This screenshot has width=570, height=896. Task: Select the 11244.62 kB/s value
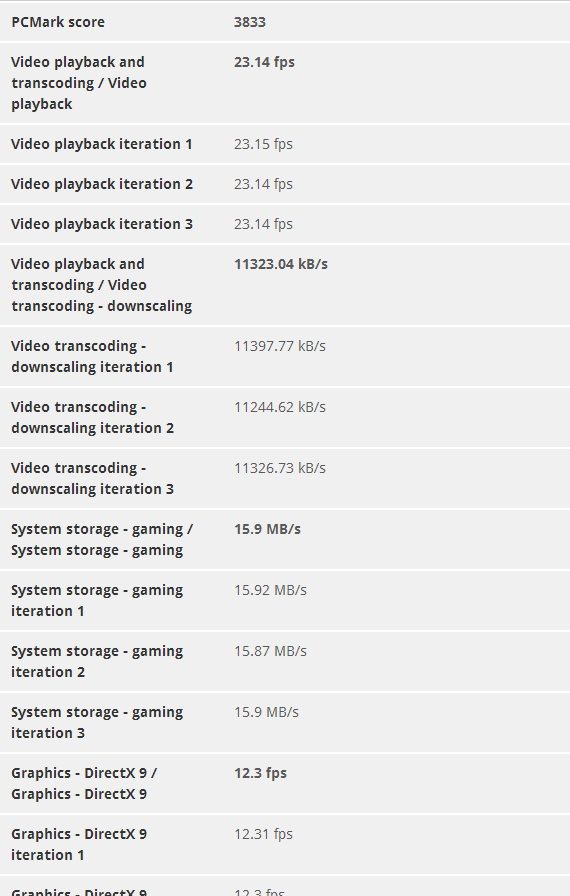[280, 407]
